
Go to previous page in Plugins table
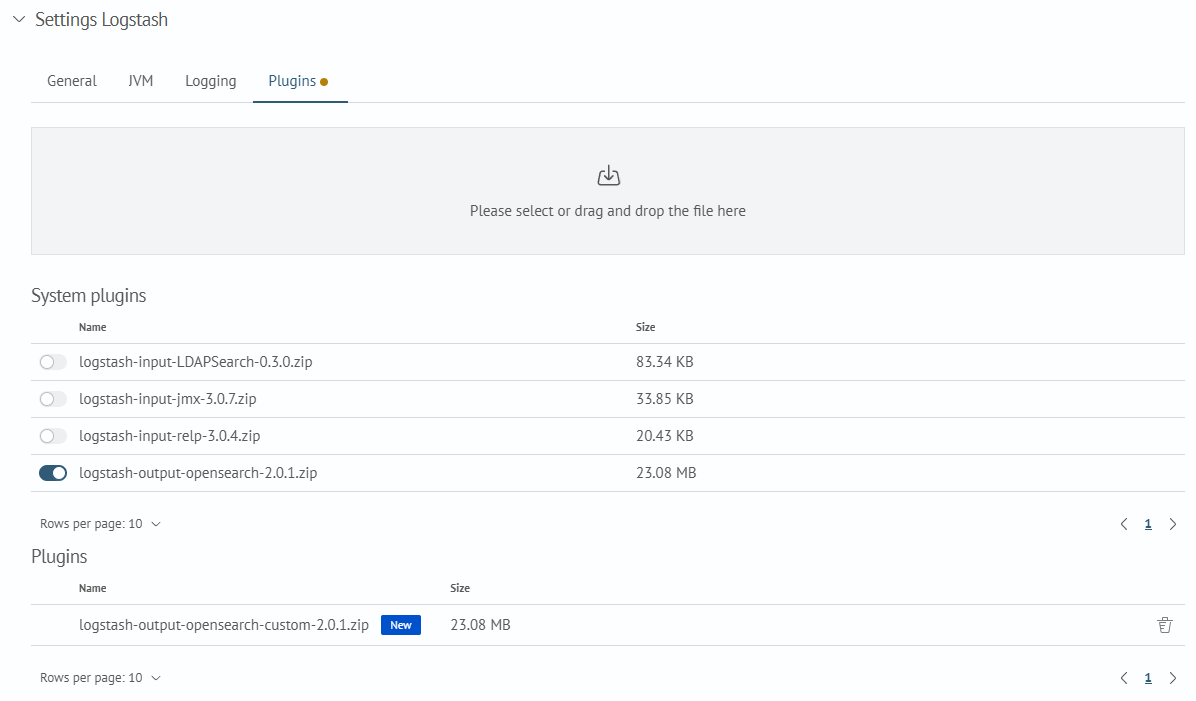(1124, 678)
